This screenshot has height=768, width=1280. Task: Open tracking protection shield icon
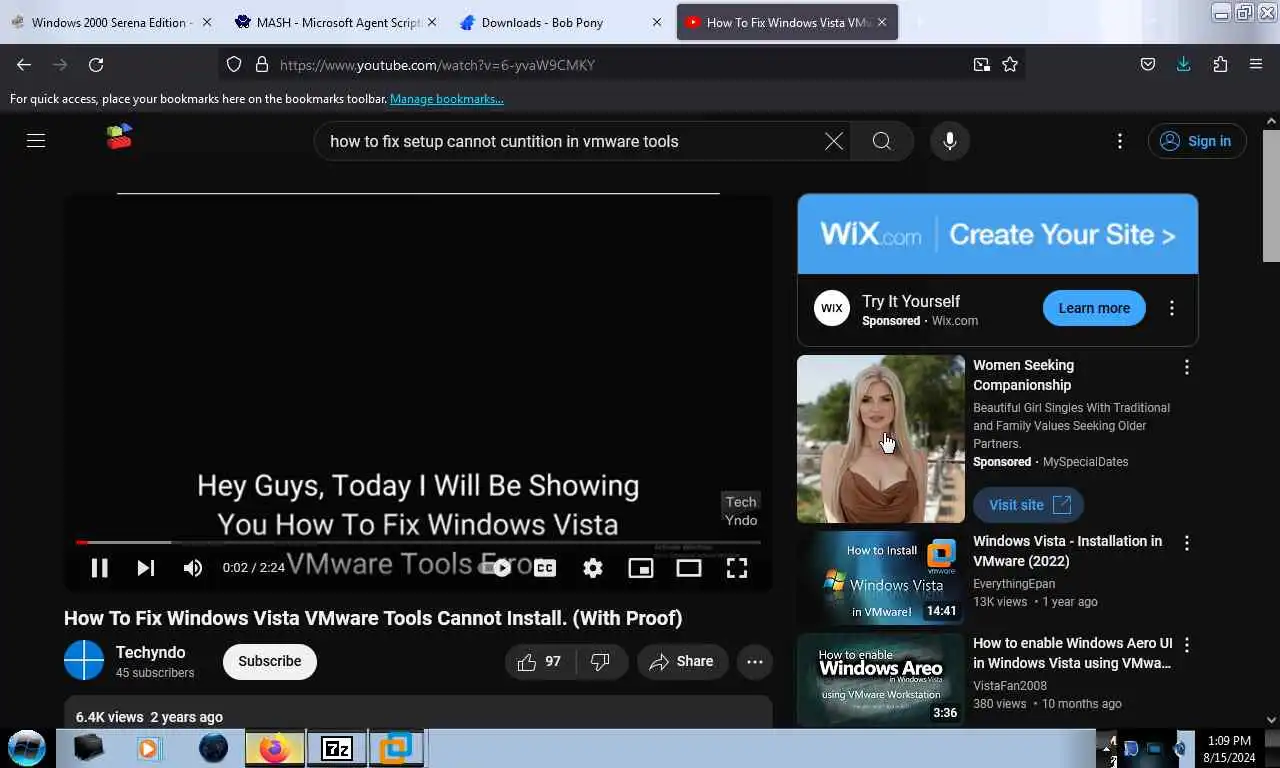(x=234, y=64)
